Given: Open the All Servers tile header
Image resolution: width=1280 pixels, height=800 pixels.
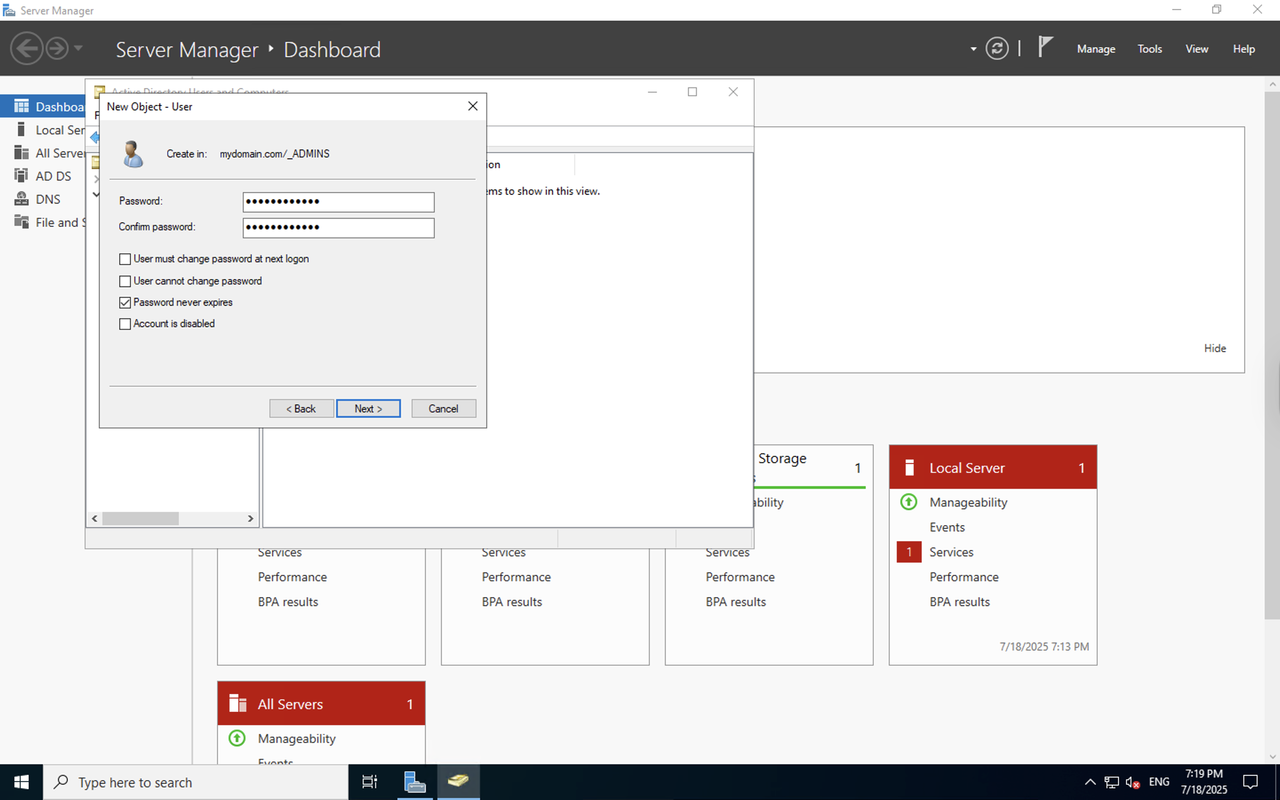Looking at the screenshot, I should click(321, 703).
